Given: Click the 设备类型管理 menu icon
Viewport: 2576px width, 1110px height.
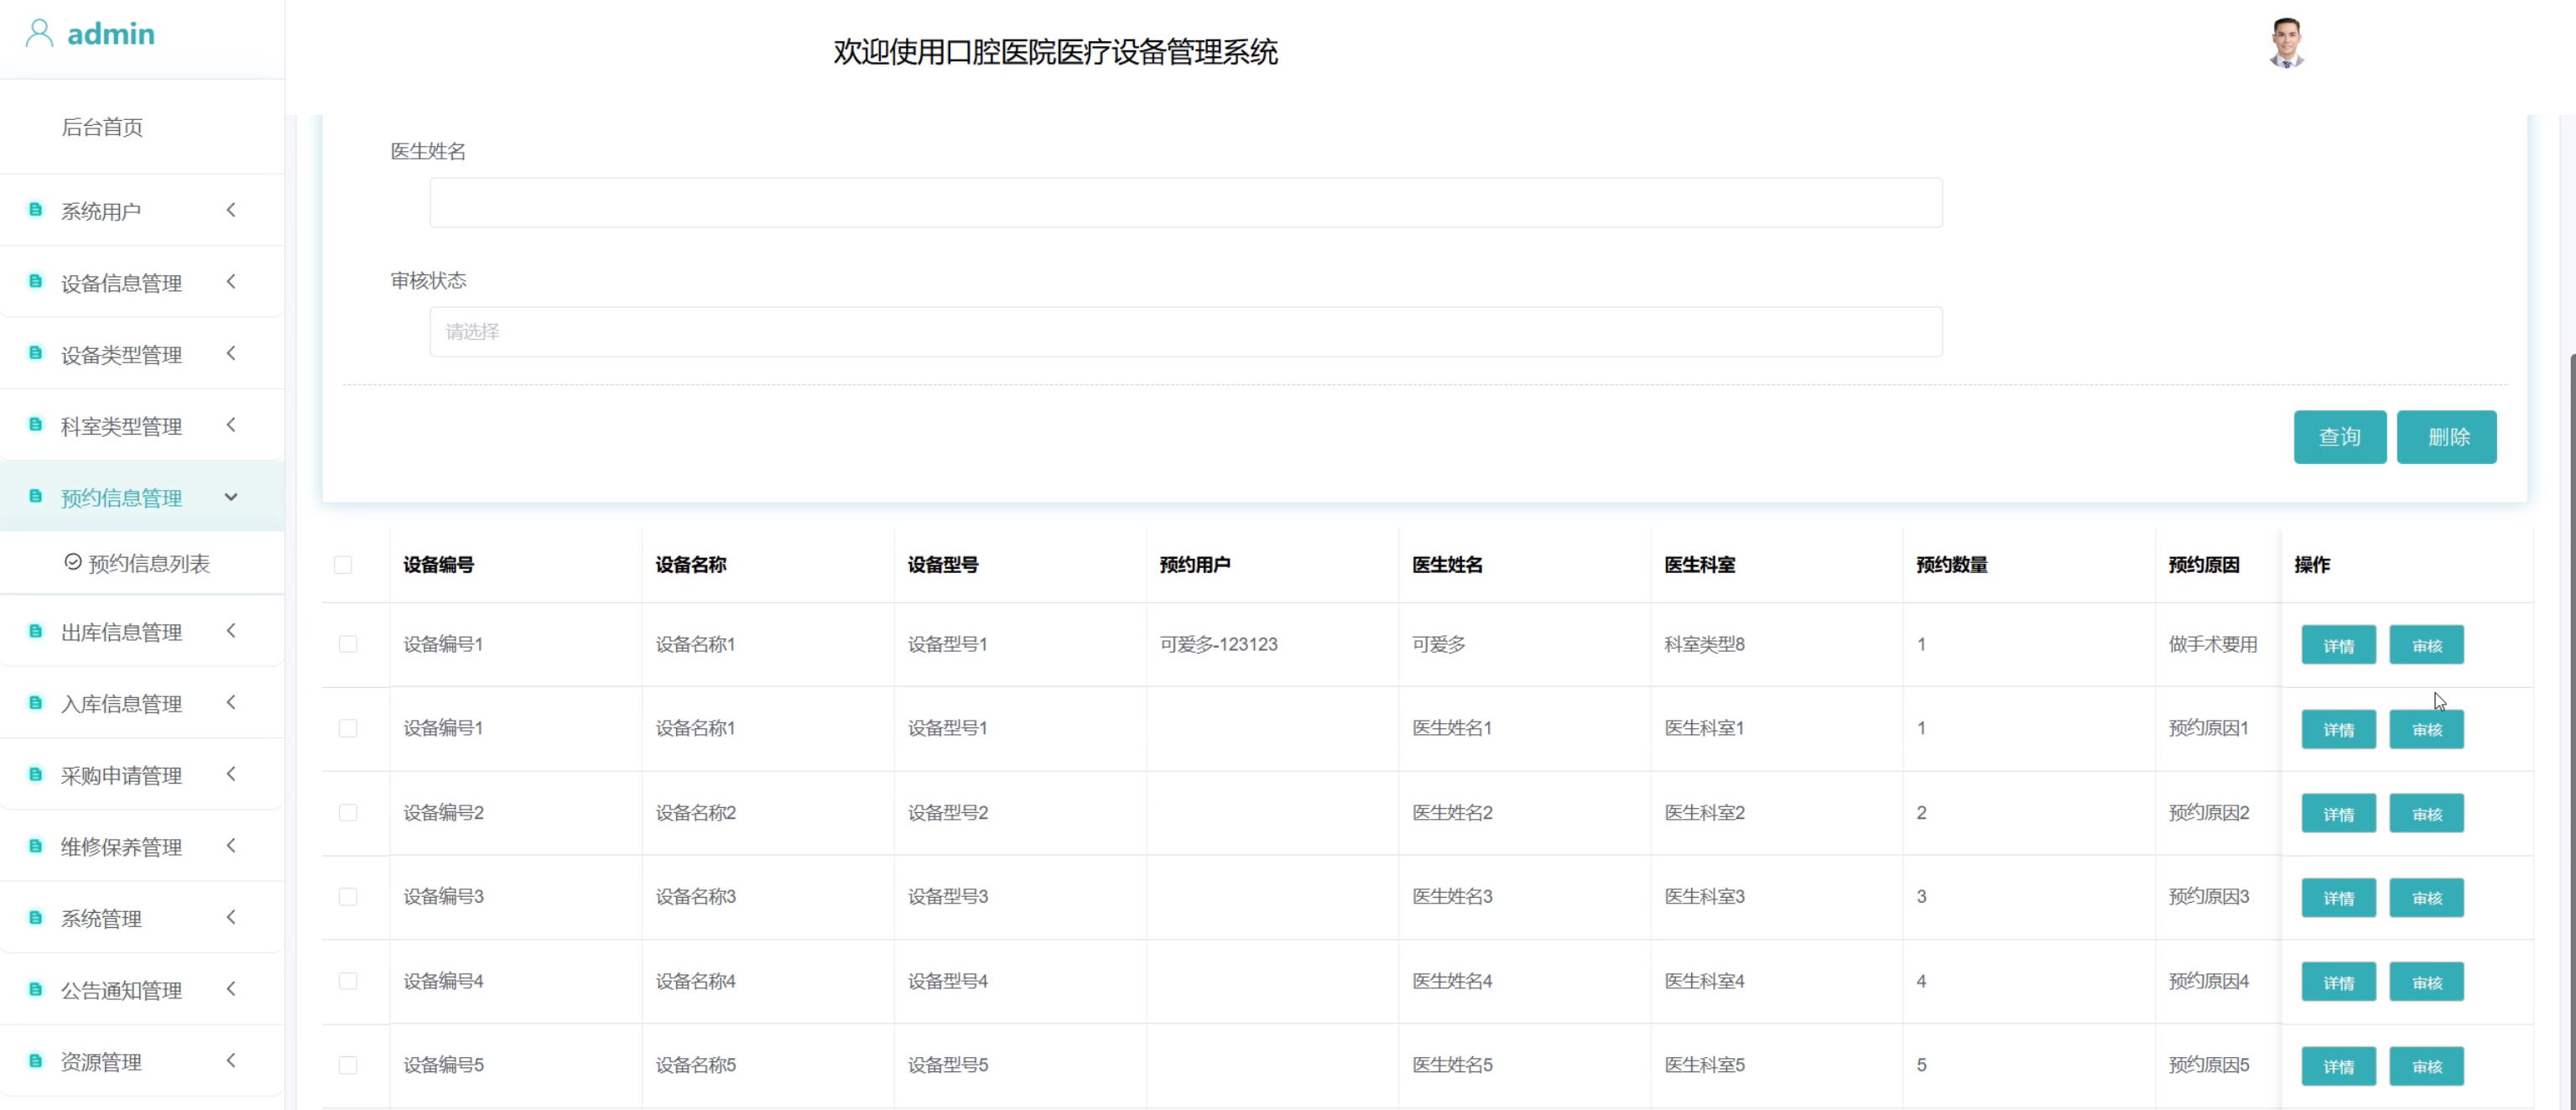Looking at the screenshot, I should 35,353.
